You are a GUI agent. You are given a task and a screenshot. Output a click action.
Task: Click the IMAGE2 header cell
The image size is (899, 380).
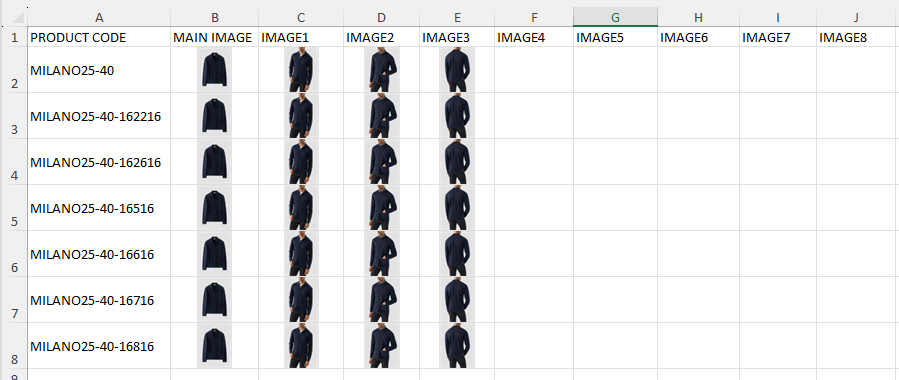point(381,38)
